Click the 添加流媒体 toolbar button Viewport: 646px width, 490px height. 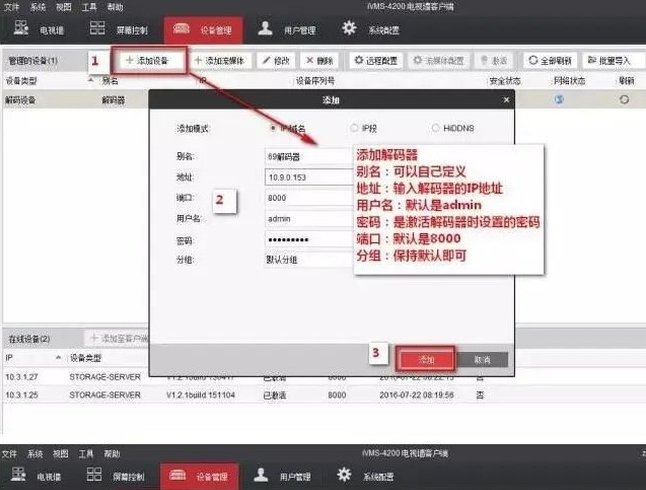click(224, 61)
